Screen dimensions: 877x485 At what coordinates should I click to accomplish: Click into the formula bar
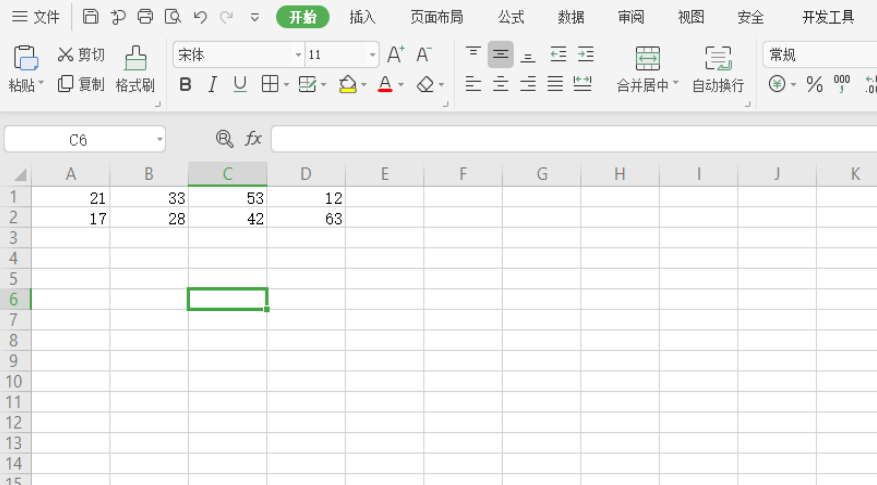(x=574, y=139)
